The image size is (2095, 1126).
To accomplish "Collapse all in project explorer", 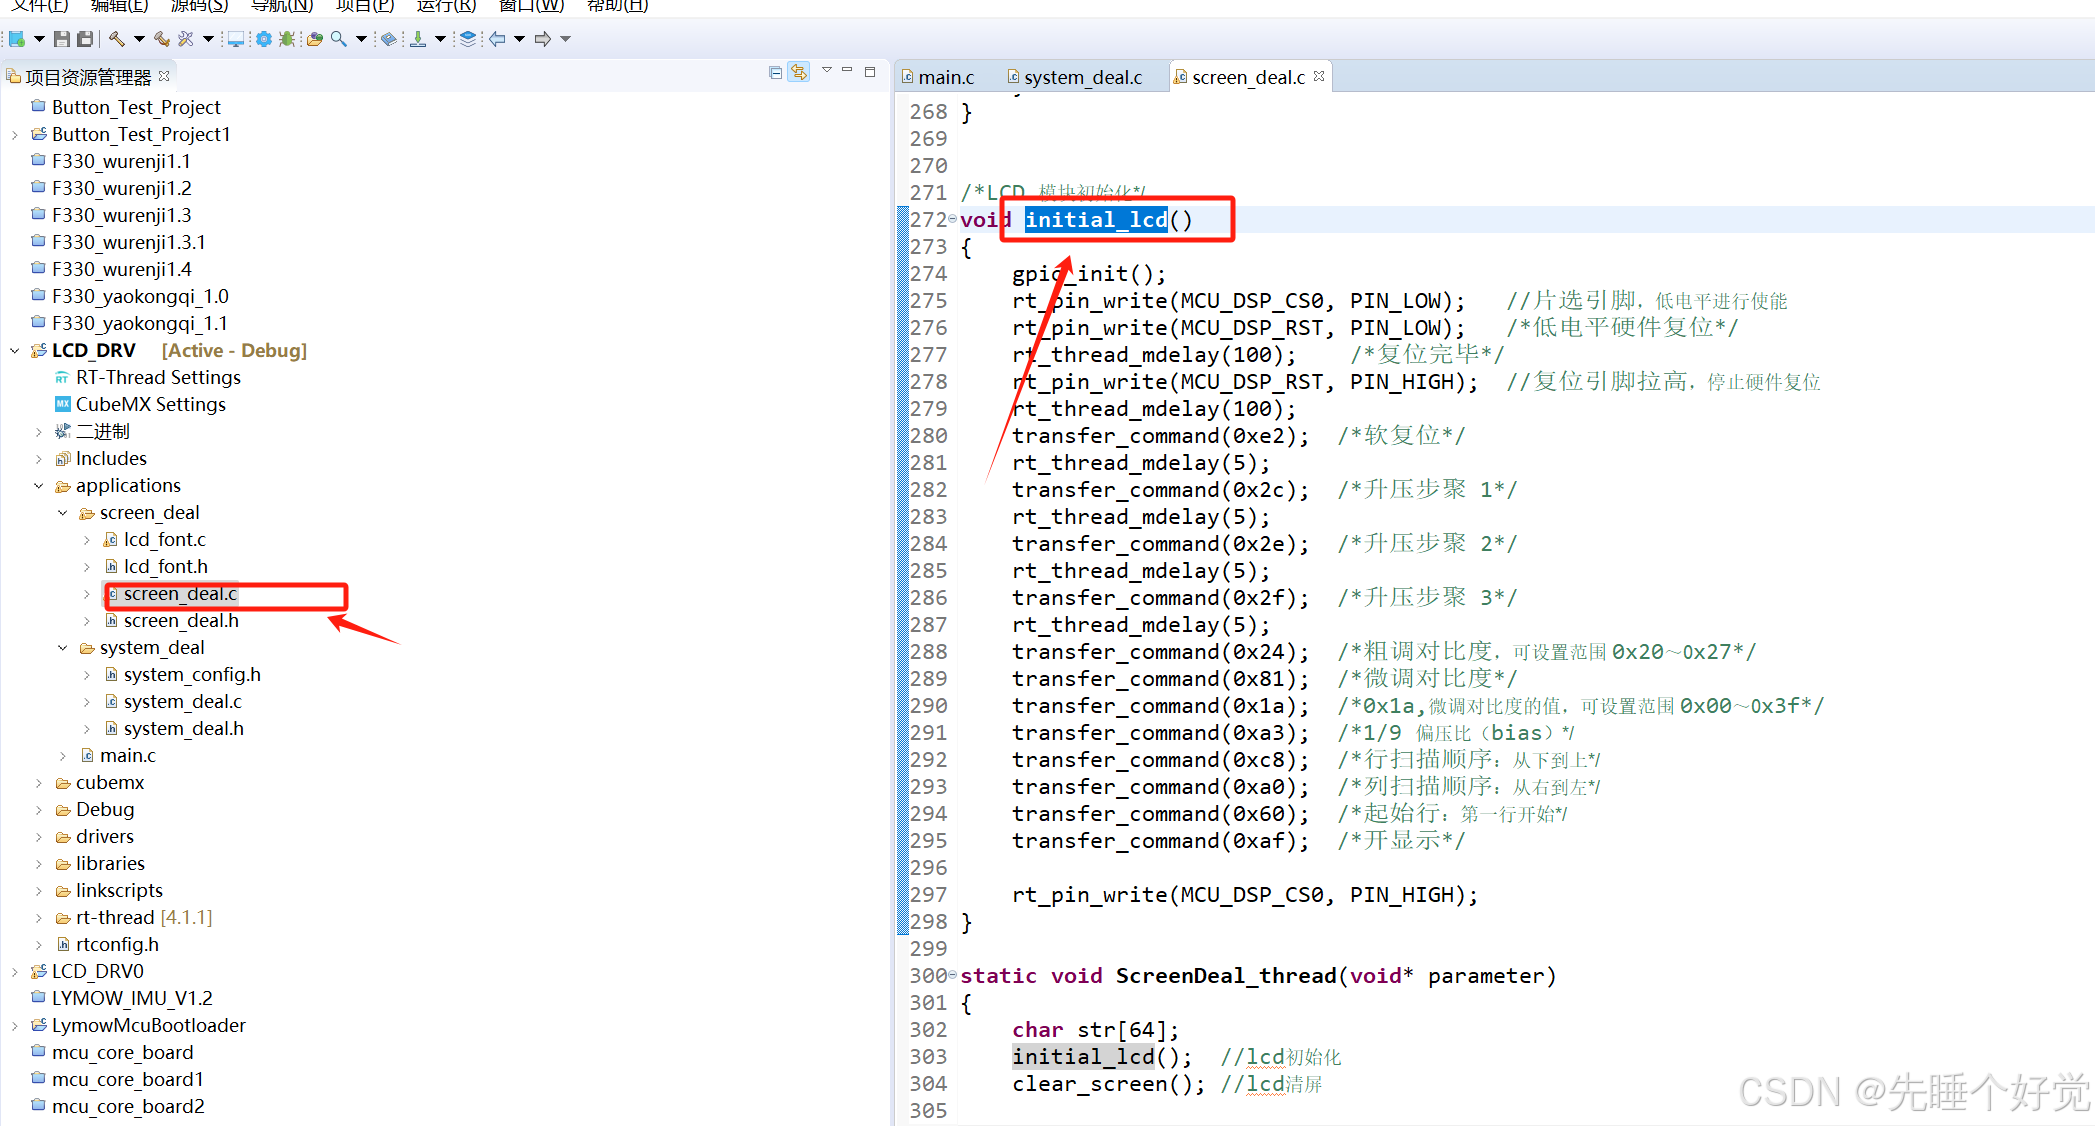I will pos(775,72).
